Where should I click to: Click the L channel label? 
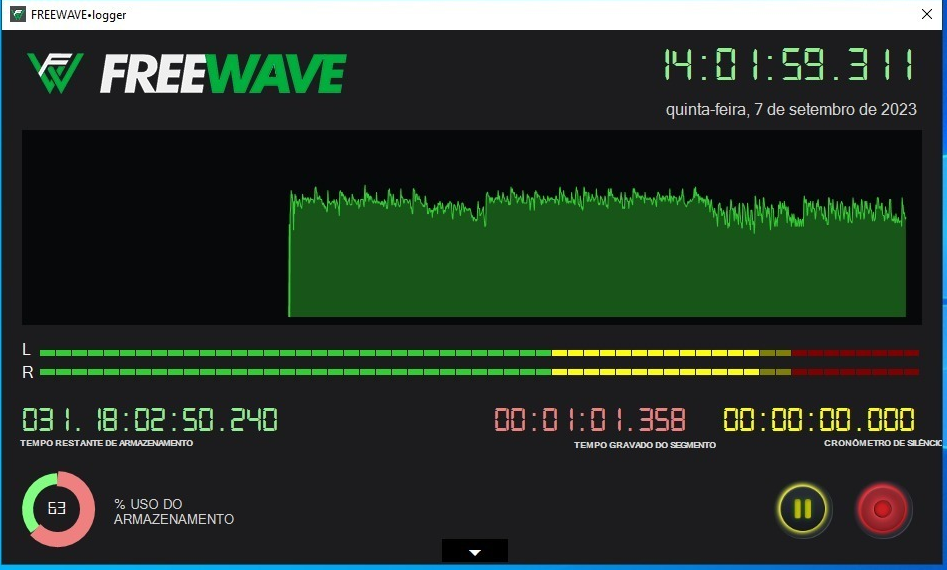coord(26,350)
